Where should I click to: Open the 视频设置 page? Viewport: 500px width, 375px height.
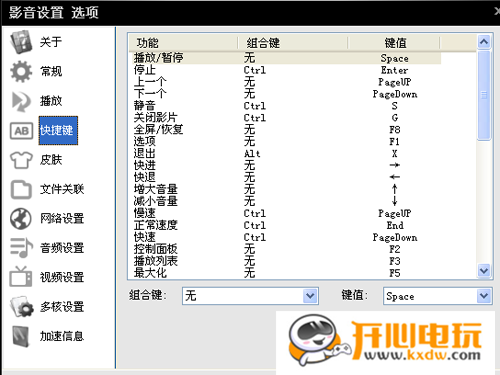click(x=62, y=277)
